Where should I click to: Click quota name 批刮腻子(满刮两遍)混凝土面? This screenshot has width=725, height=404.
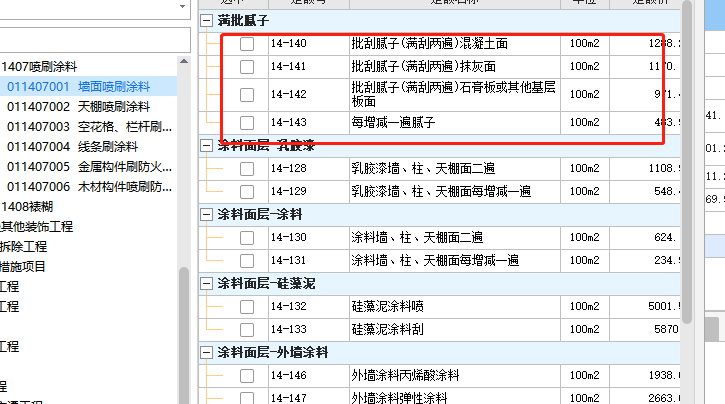pos(430,43)
